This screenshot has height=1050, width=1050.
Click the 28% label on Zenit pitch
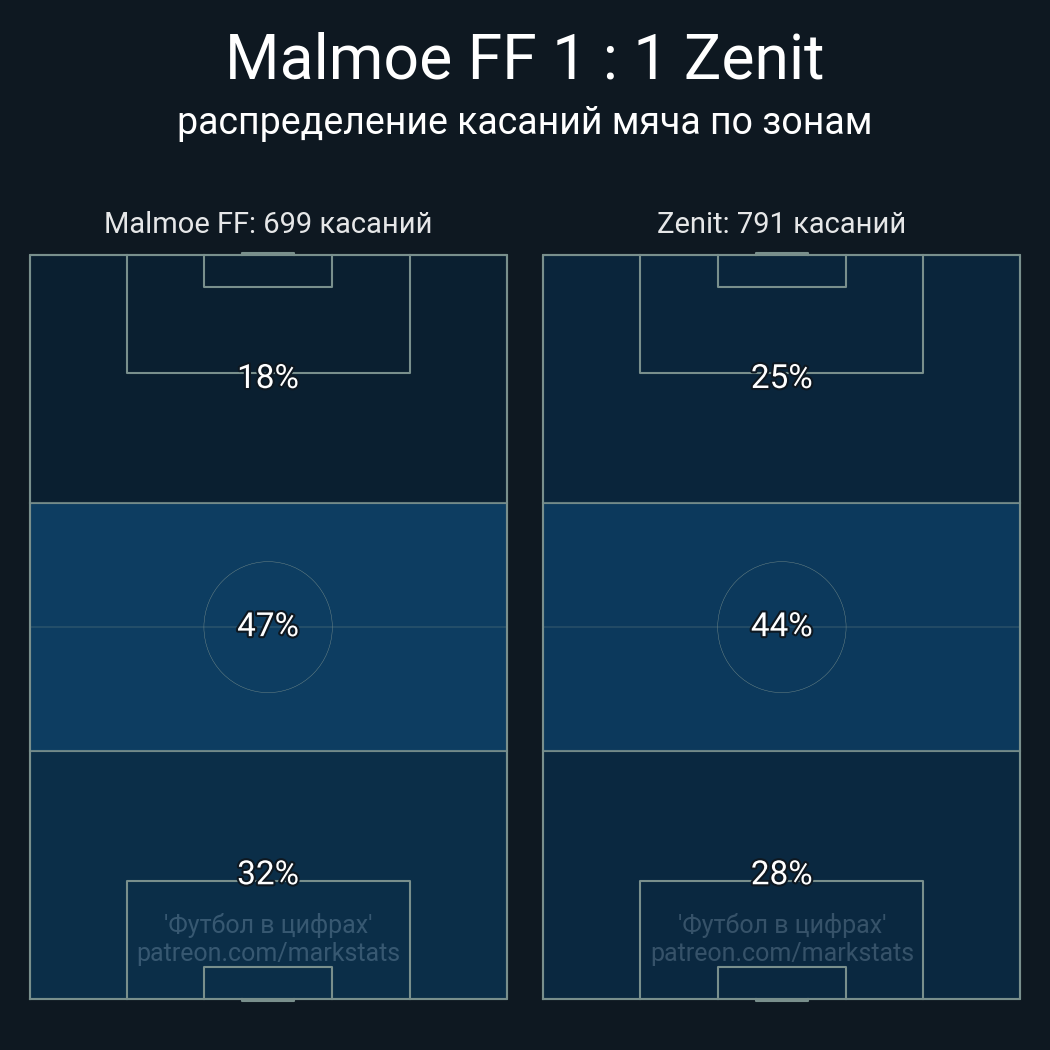point(781,873)
